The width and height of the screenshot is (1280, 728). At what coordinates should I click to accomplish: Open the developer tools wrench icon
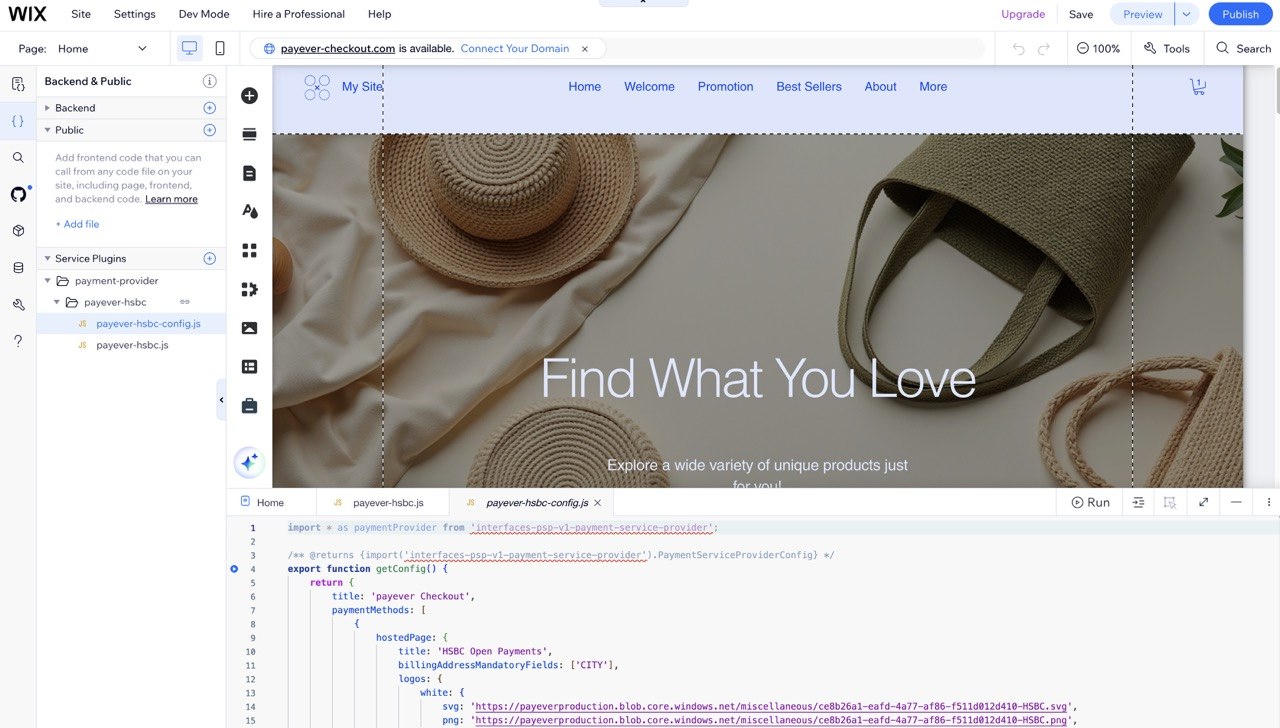point(18,304)
